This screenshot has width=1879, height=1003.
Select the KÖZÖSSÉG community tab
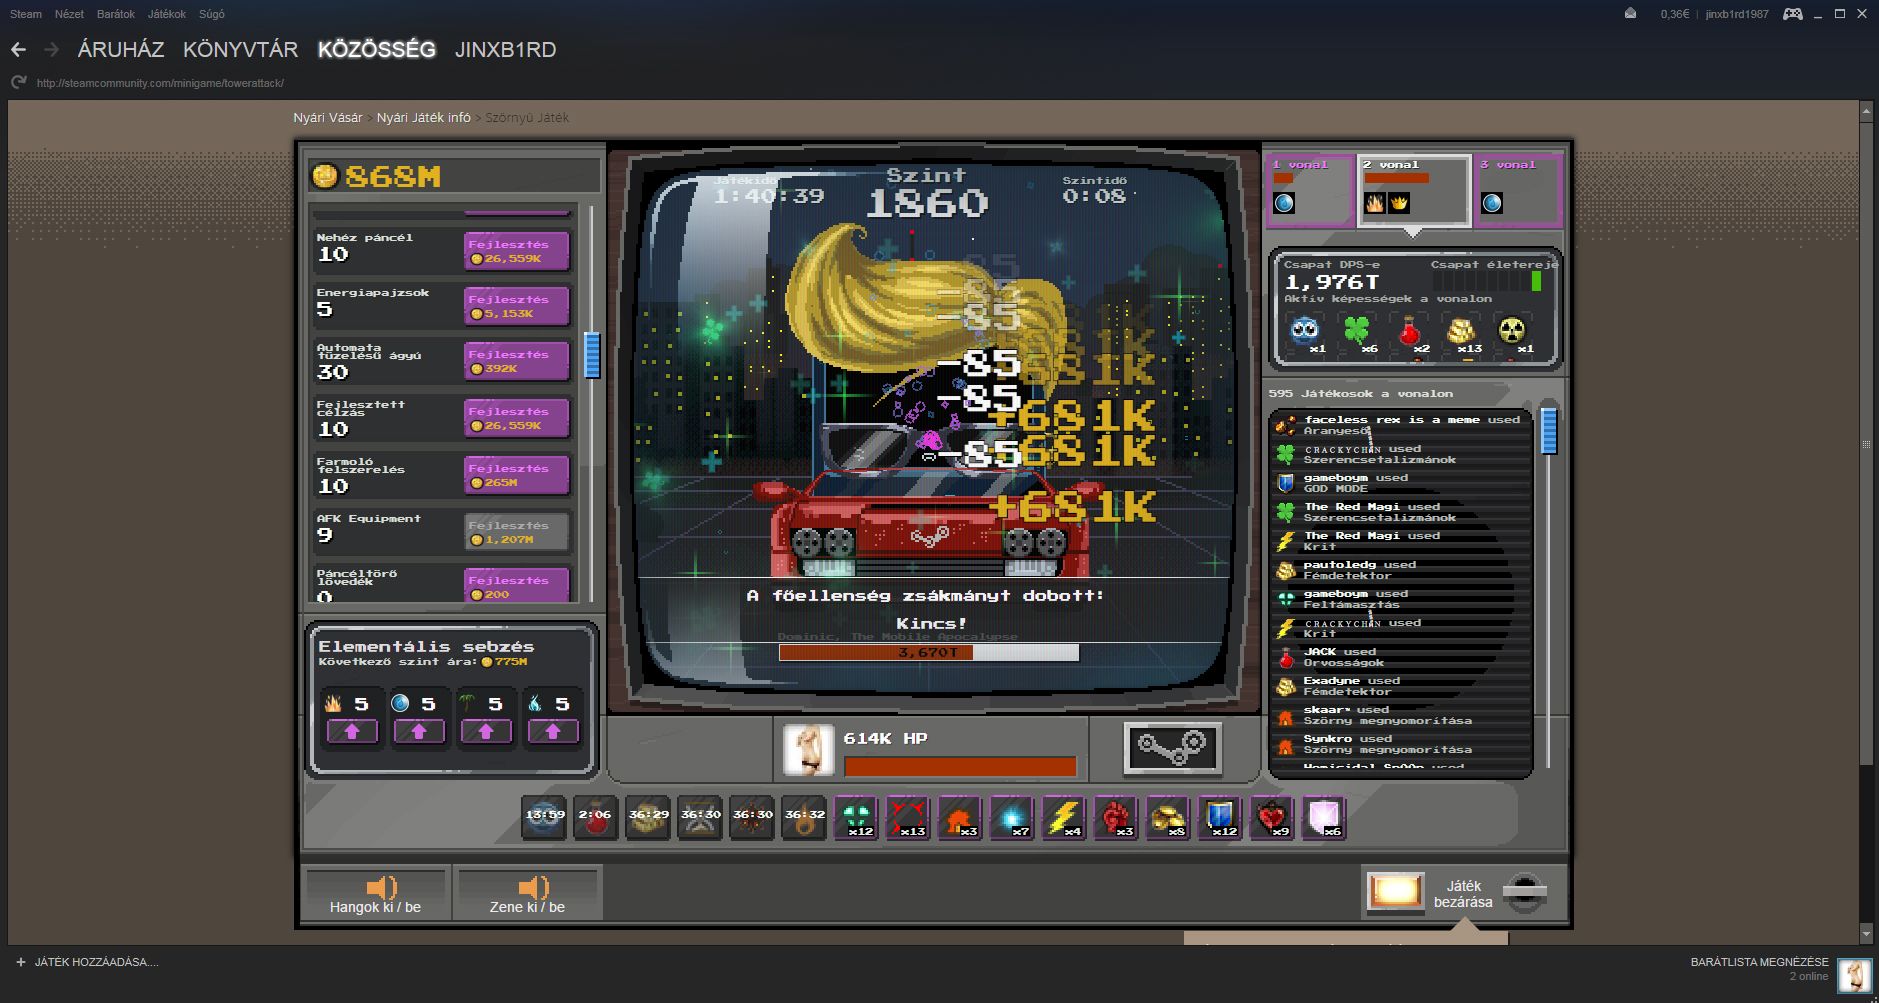[377, 50]
